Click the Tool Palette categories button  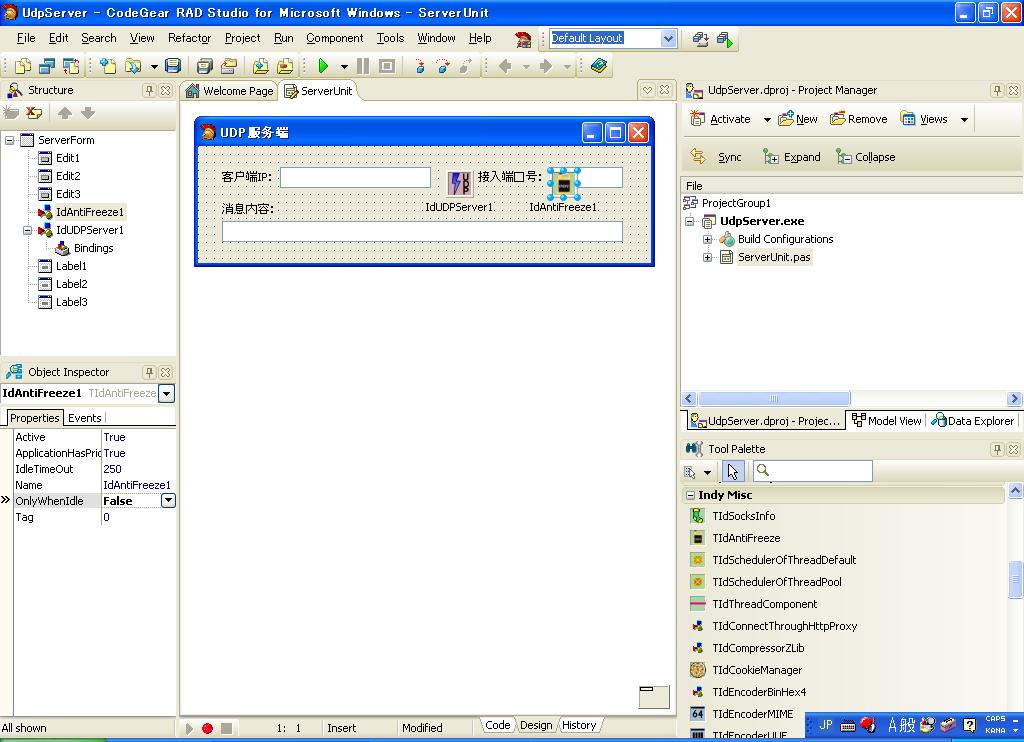click(690, 472)
